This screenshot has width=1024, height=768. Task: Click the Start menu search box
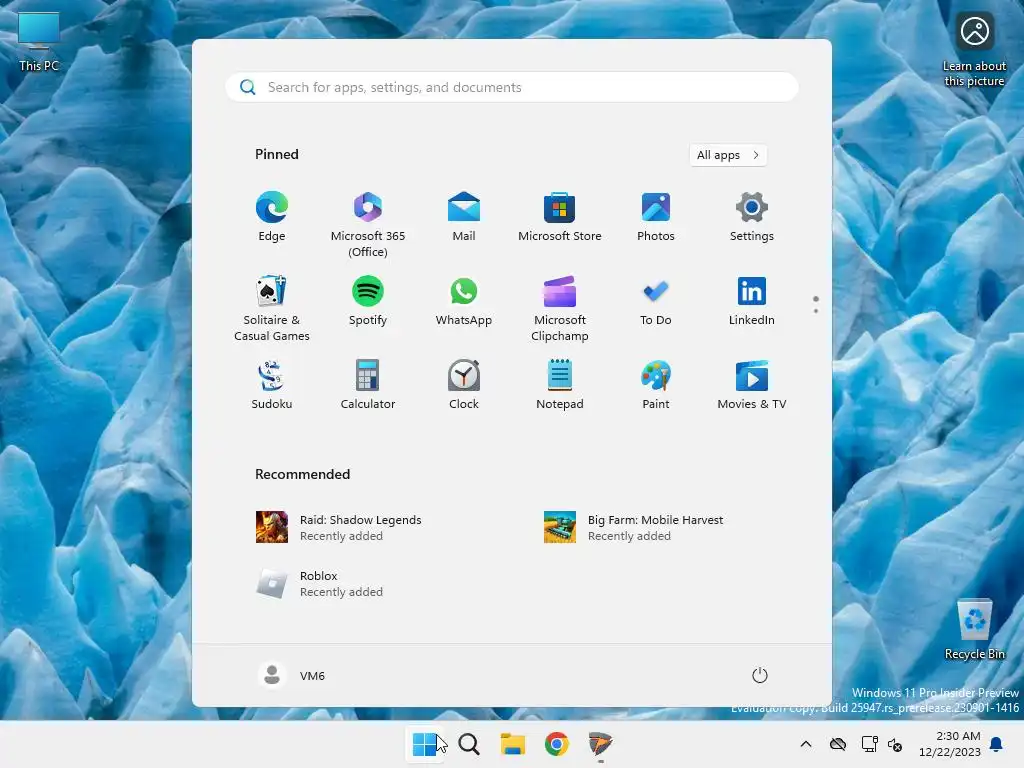coord(512,88)
